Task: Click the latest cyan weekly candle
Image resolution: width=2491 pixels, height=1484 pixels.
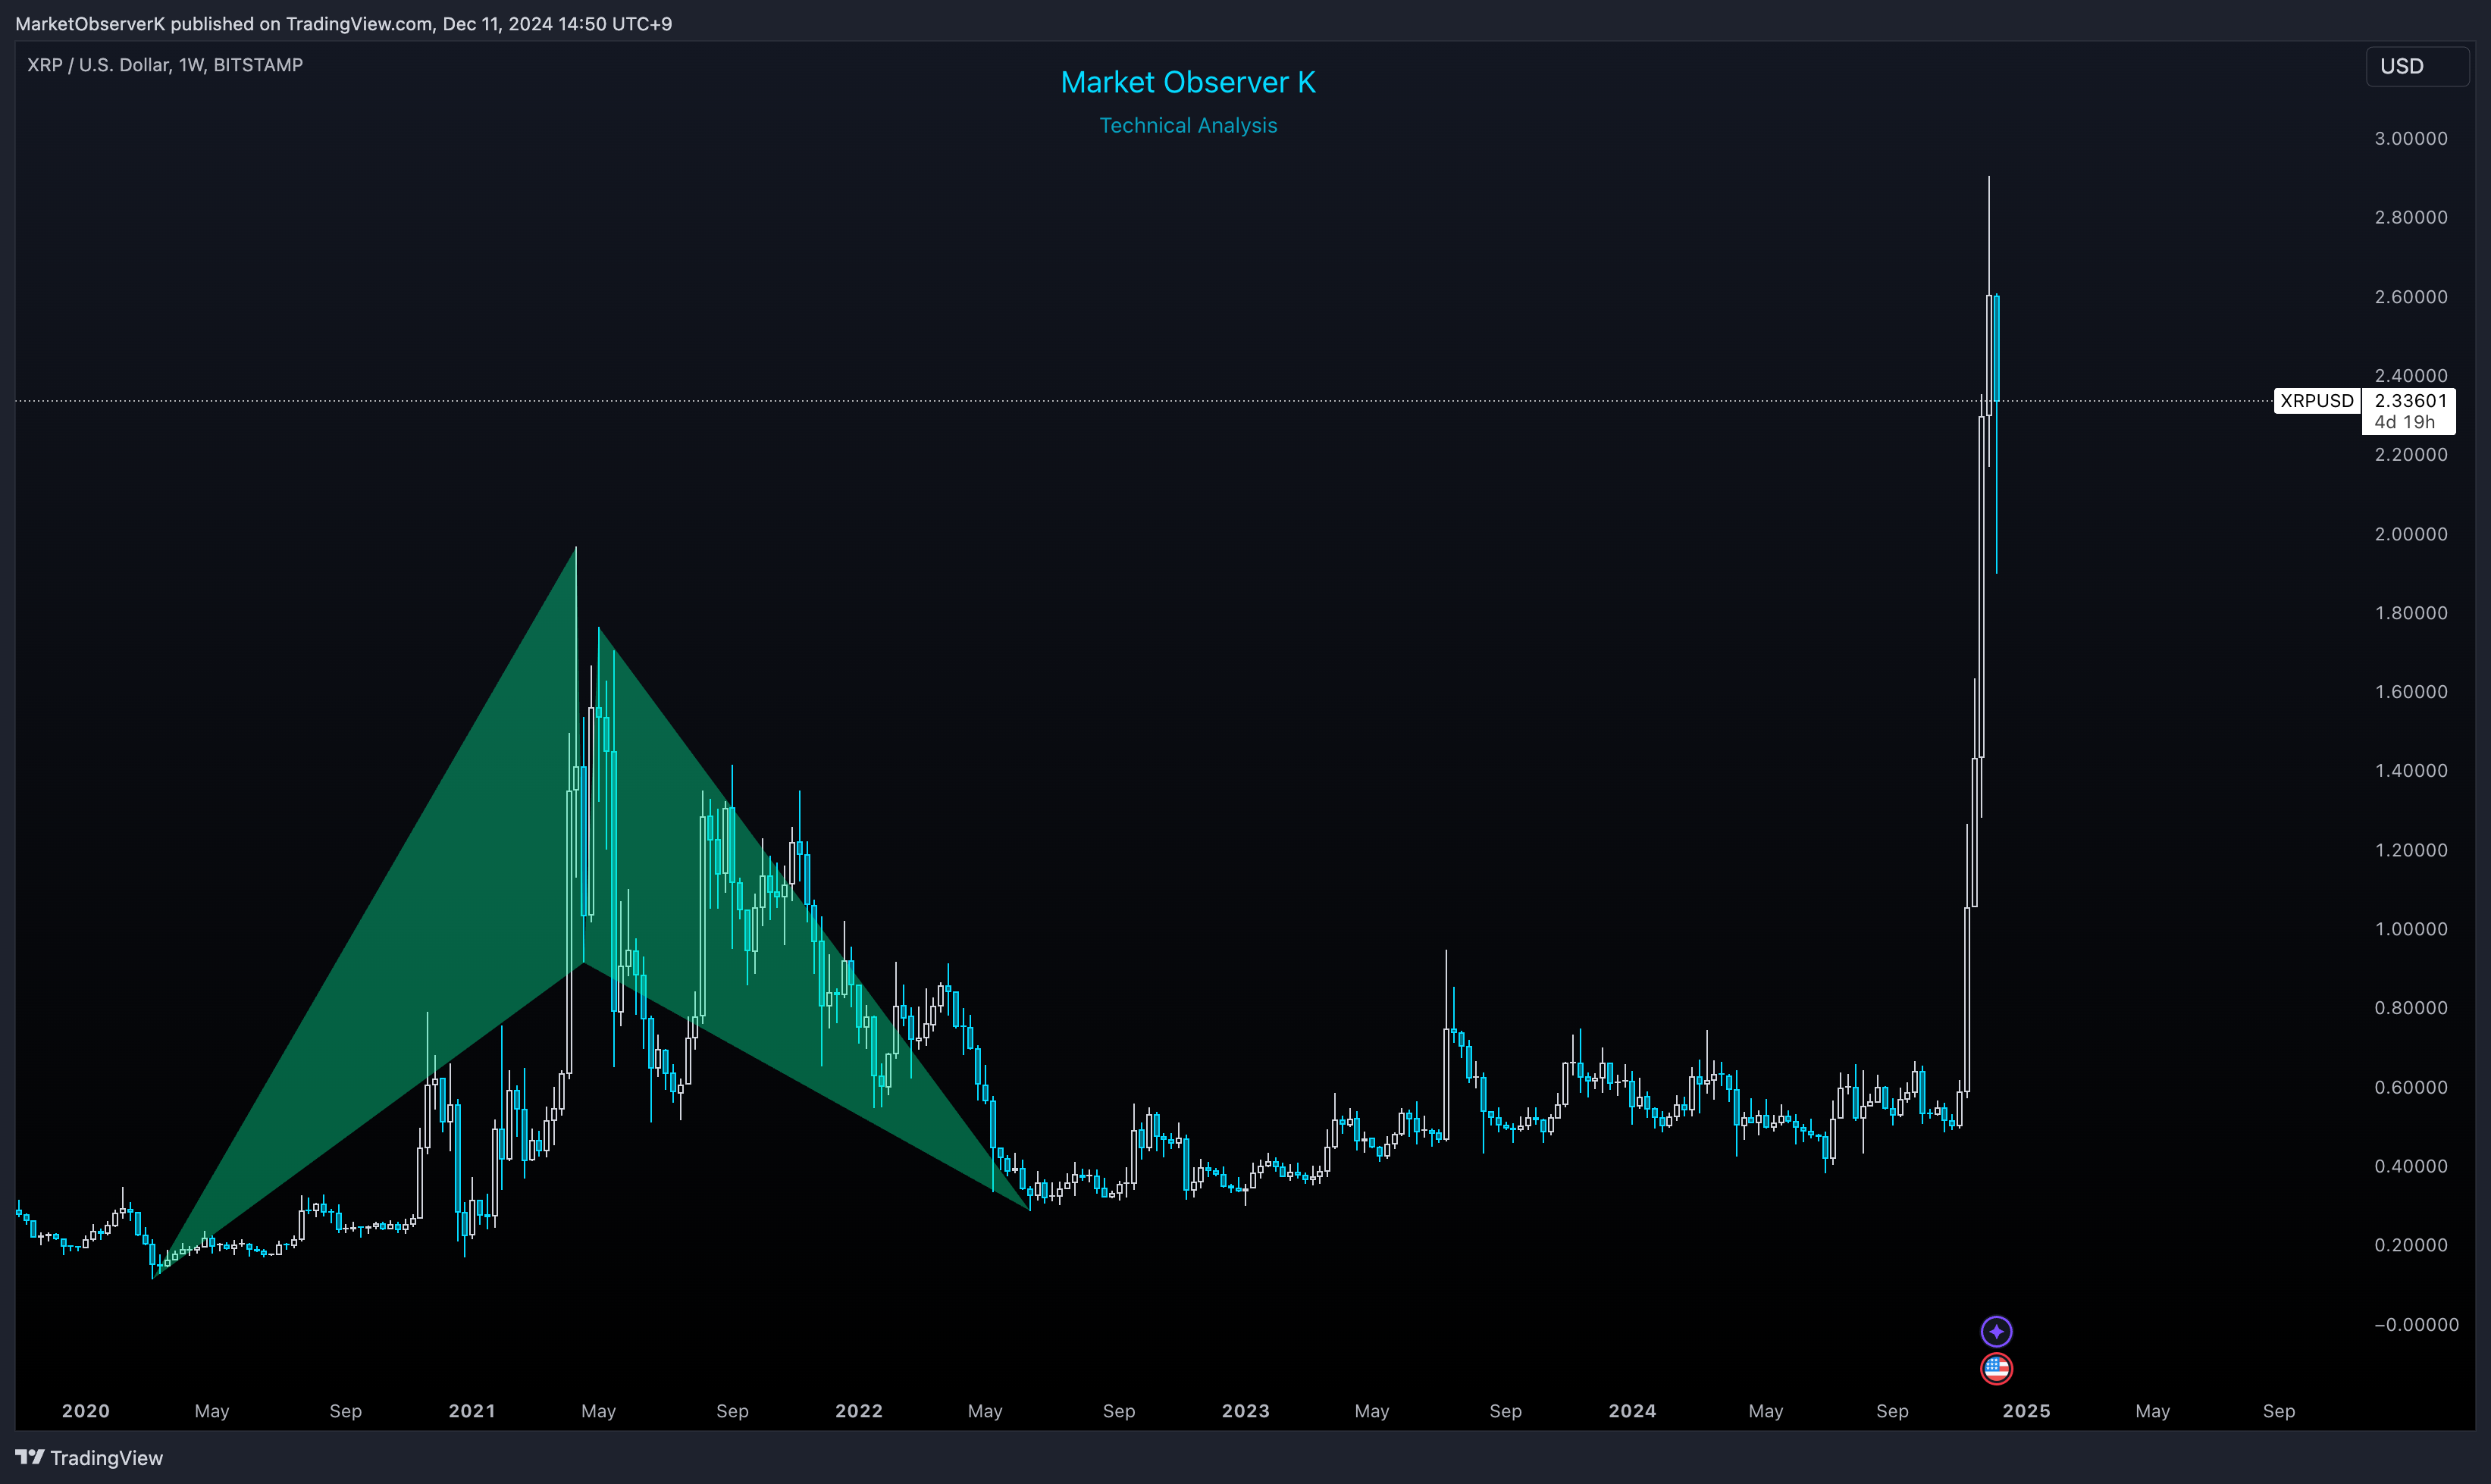Action: coord(1996,347)
